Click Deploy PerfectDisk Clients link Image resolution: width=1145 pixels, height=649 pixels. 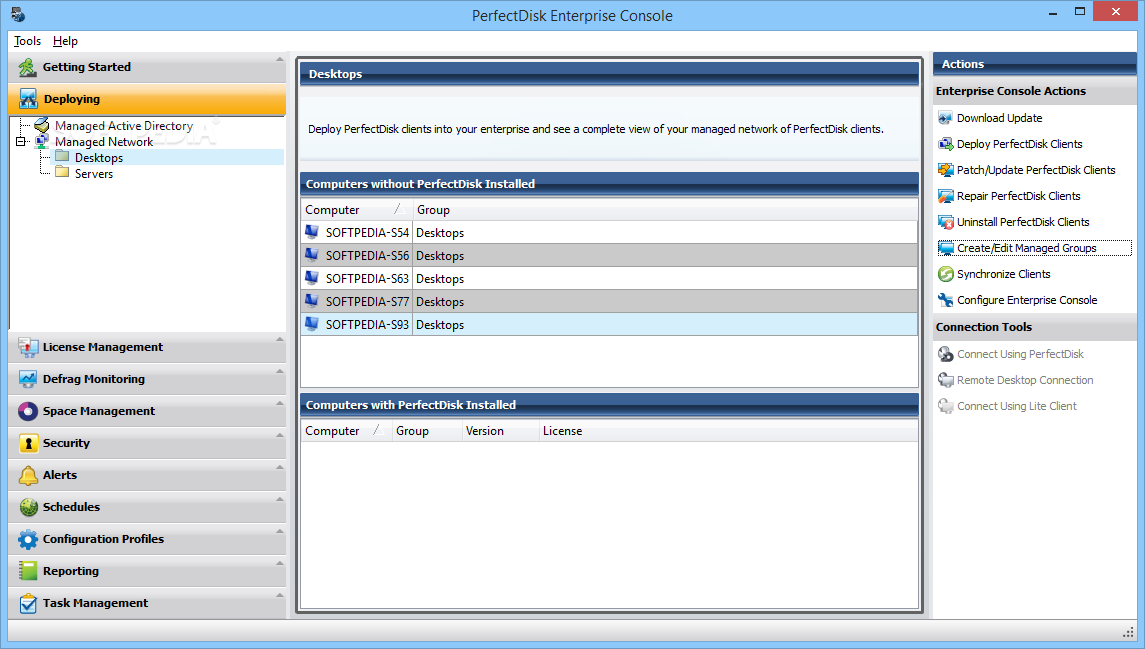pos(1019,144)
